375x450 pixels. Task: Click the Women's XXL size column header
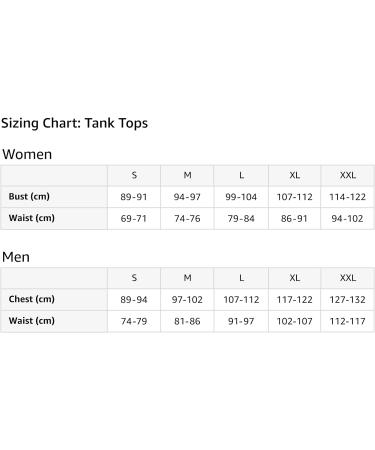(x=348, y=175)
